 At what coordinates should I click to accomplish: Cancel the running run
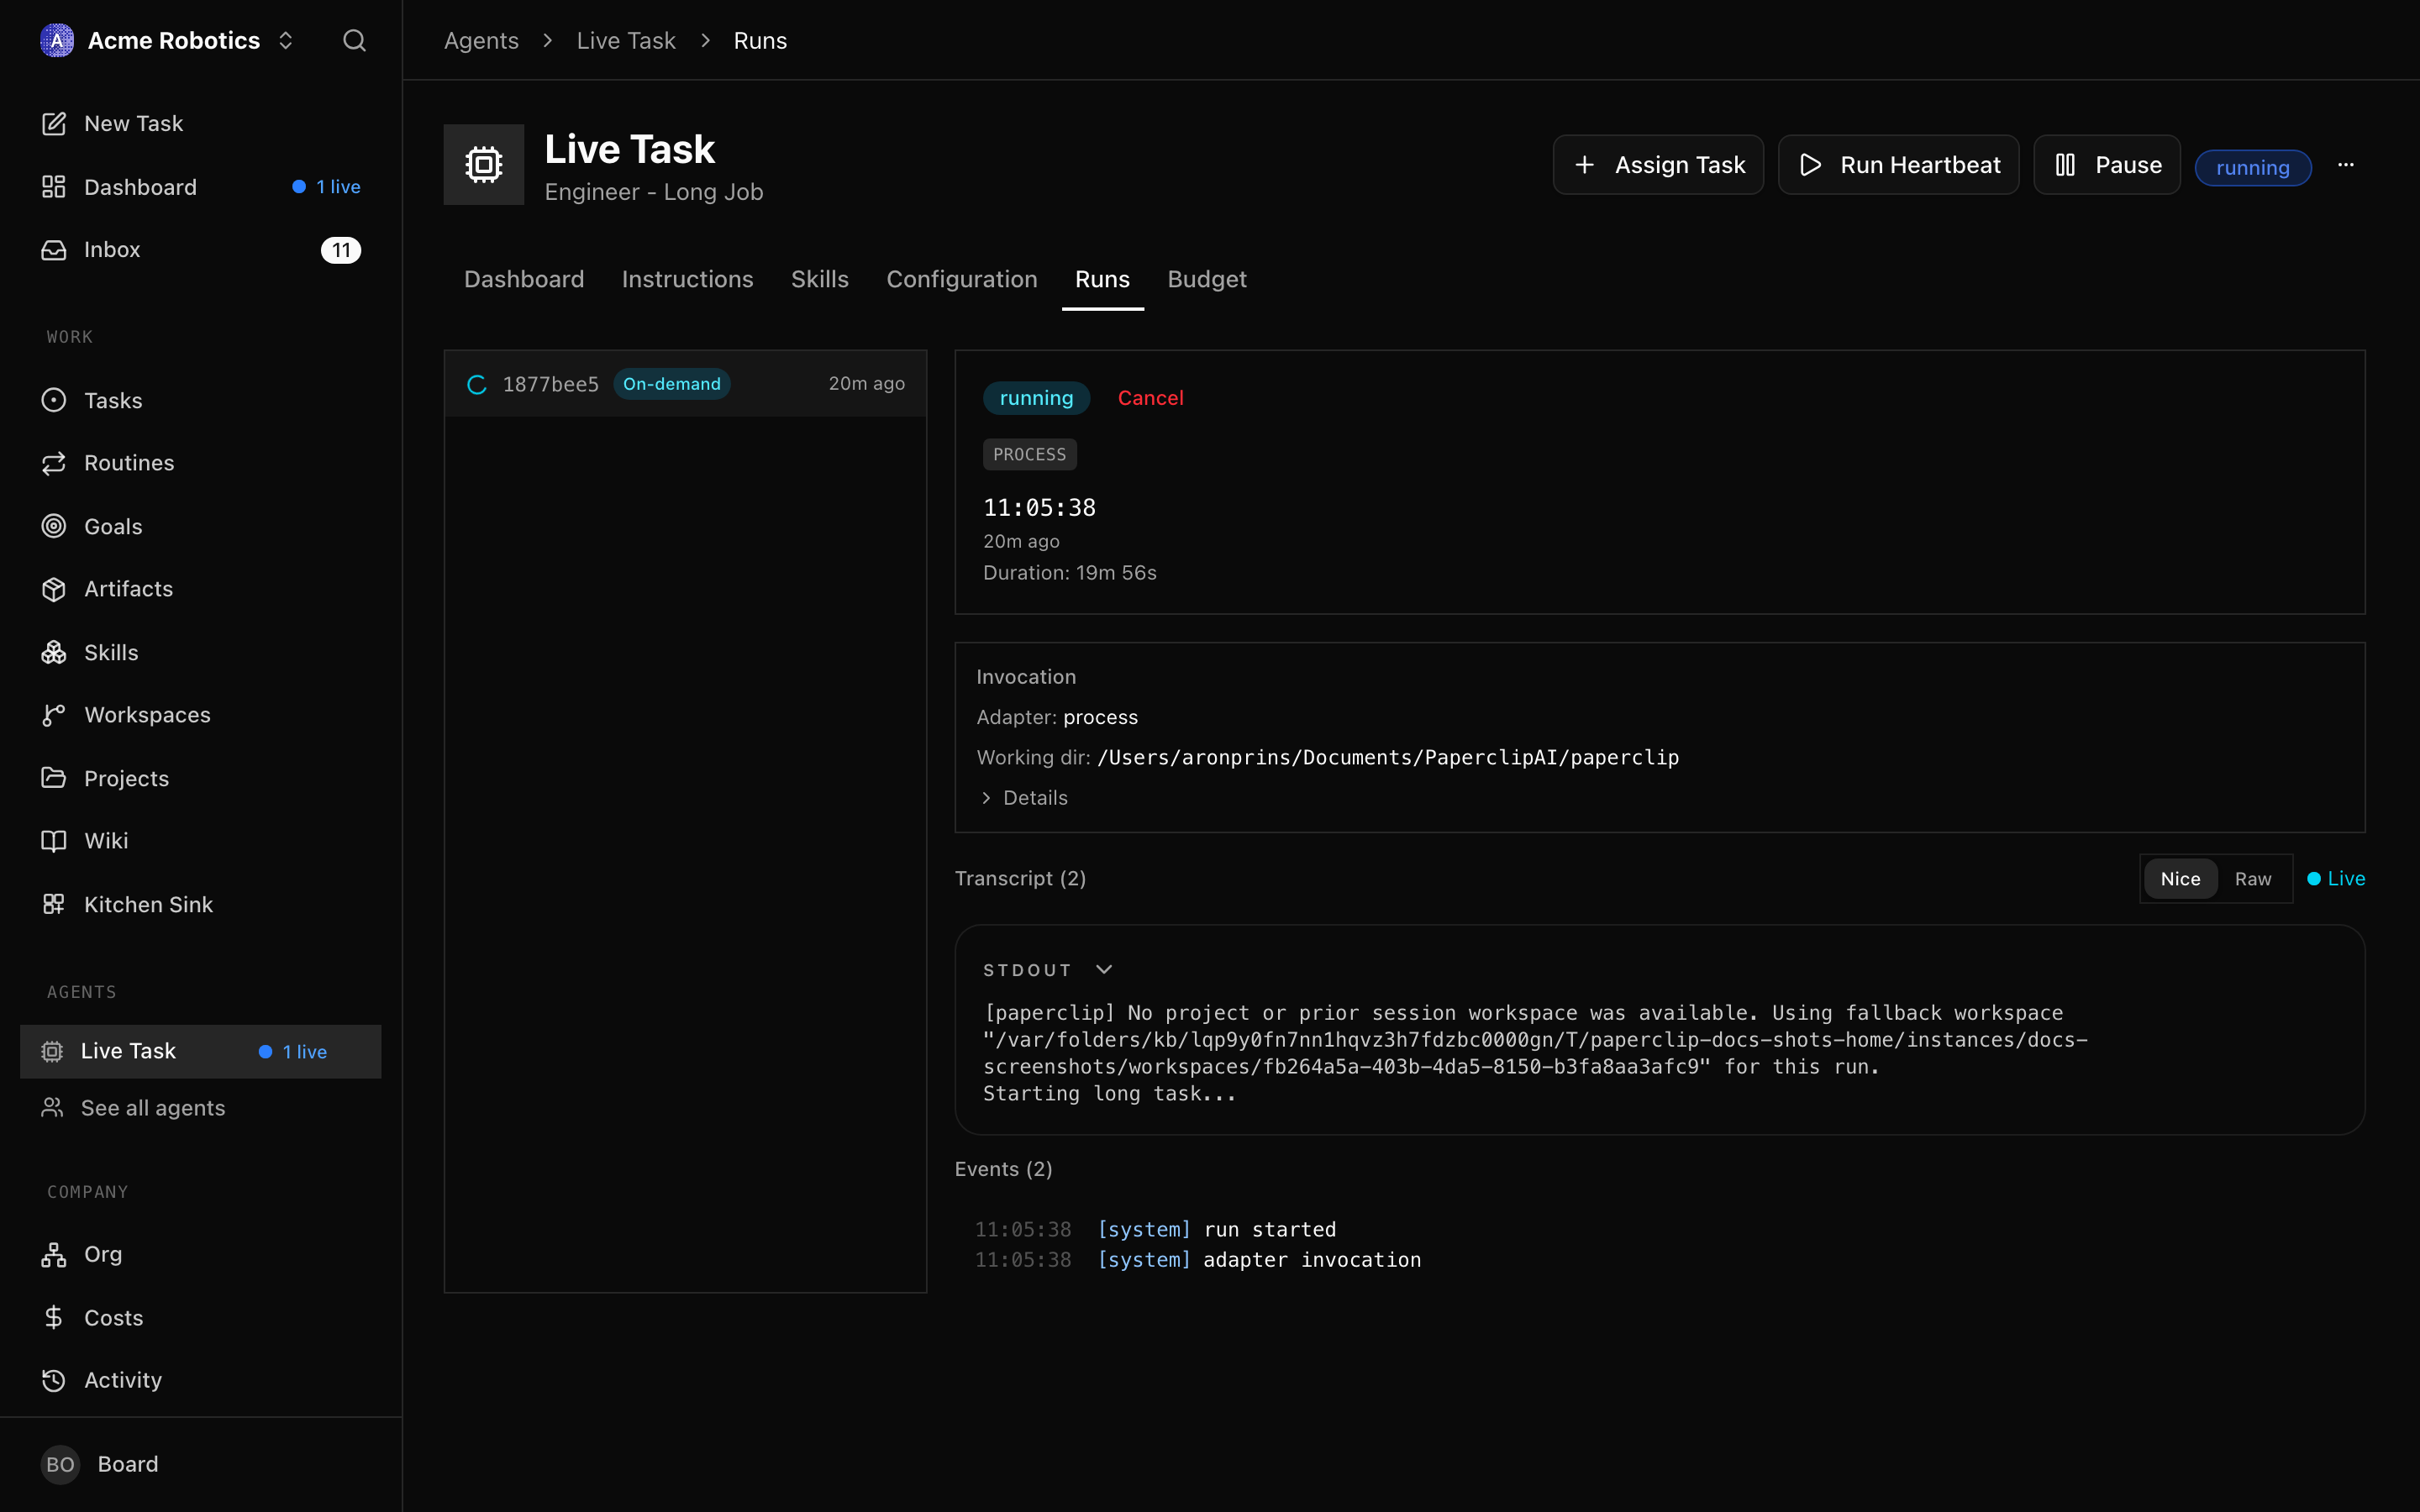(x=1150, y=398)
